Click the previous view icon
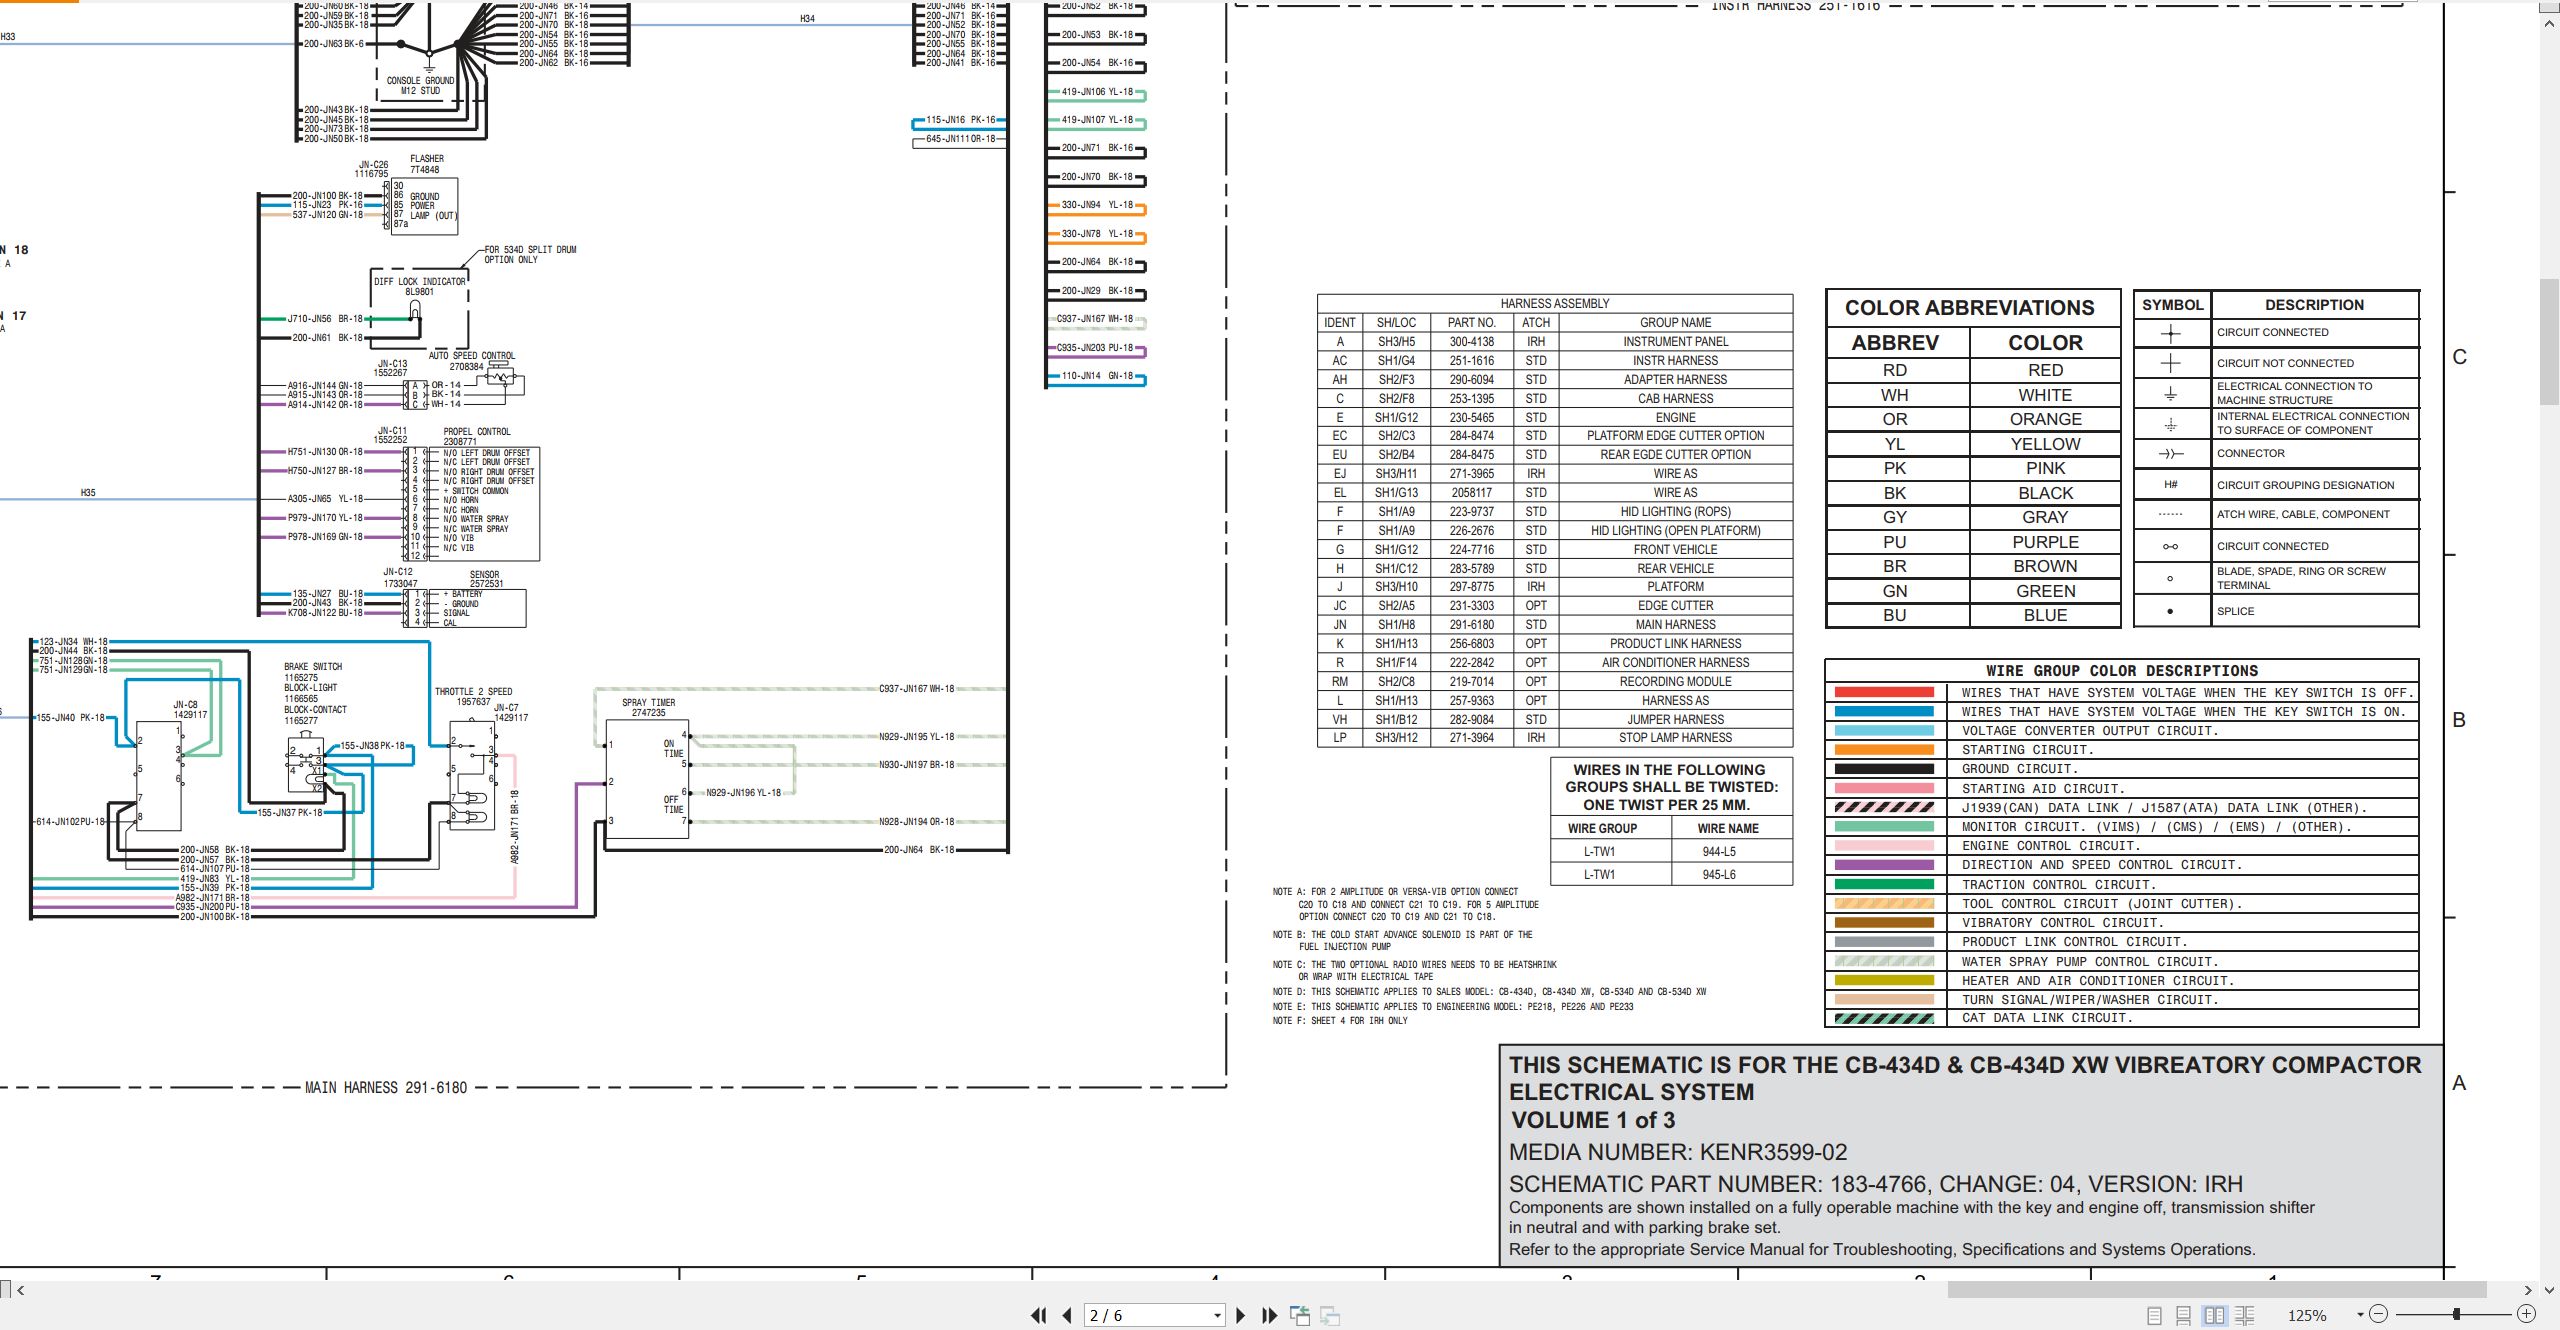The width and height of the screenshot is (2560, 1330). click(x=1300, y=1315)
